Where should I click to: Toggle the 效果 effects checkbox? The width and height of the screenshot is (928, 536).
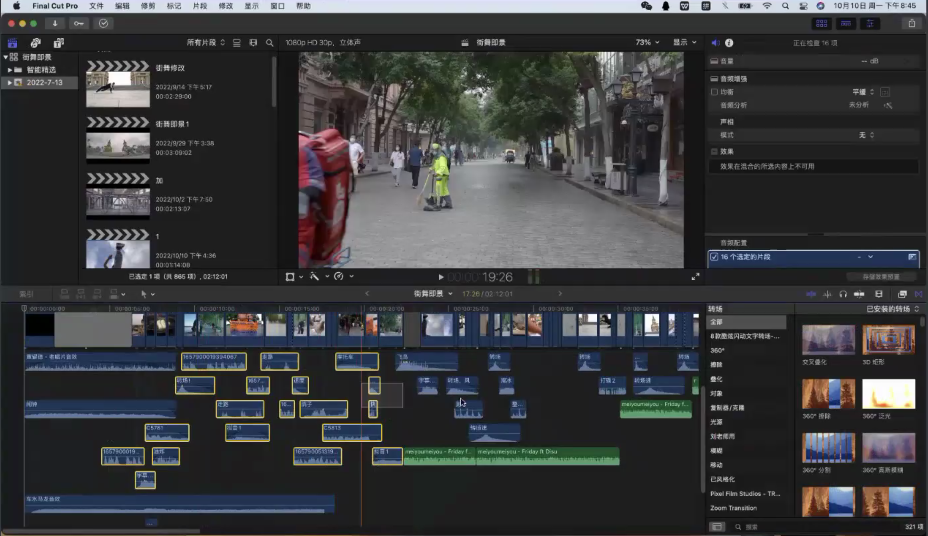714,151
